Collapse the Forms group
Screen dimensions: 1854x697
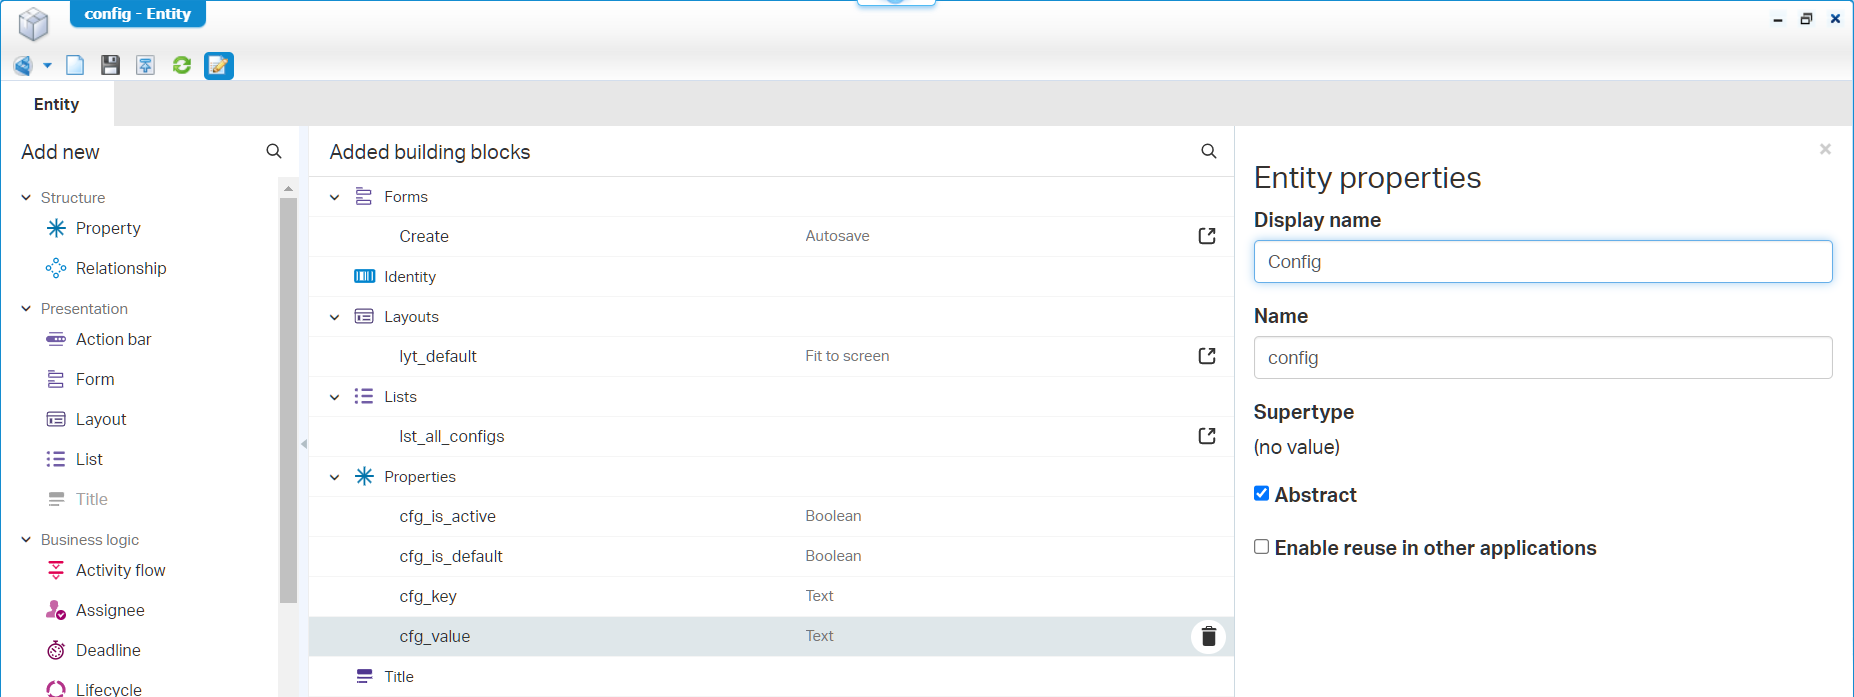[x=335, y=197]
